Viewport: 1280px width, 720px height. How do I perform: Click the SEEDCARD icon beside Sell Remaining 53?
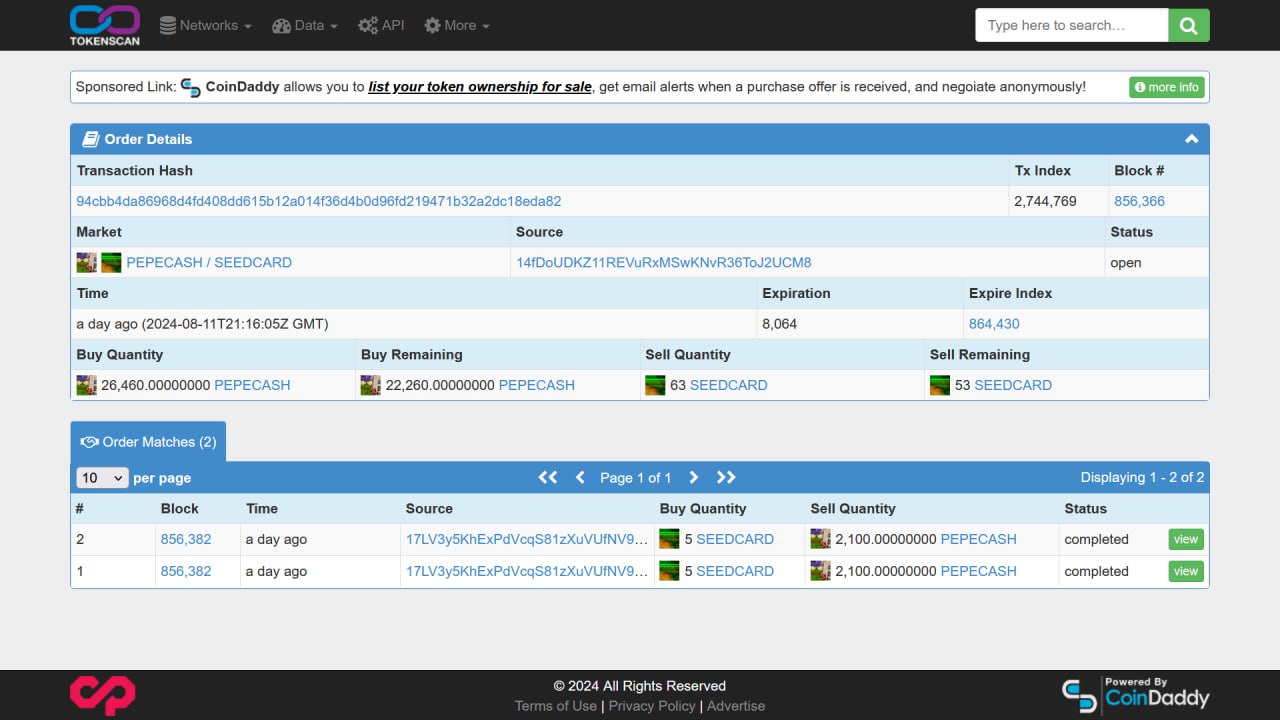(940, 385)
